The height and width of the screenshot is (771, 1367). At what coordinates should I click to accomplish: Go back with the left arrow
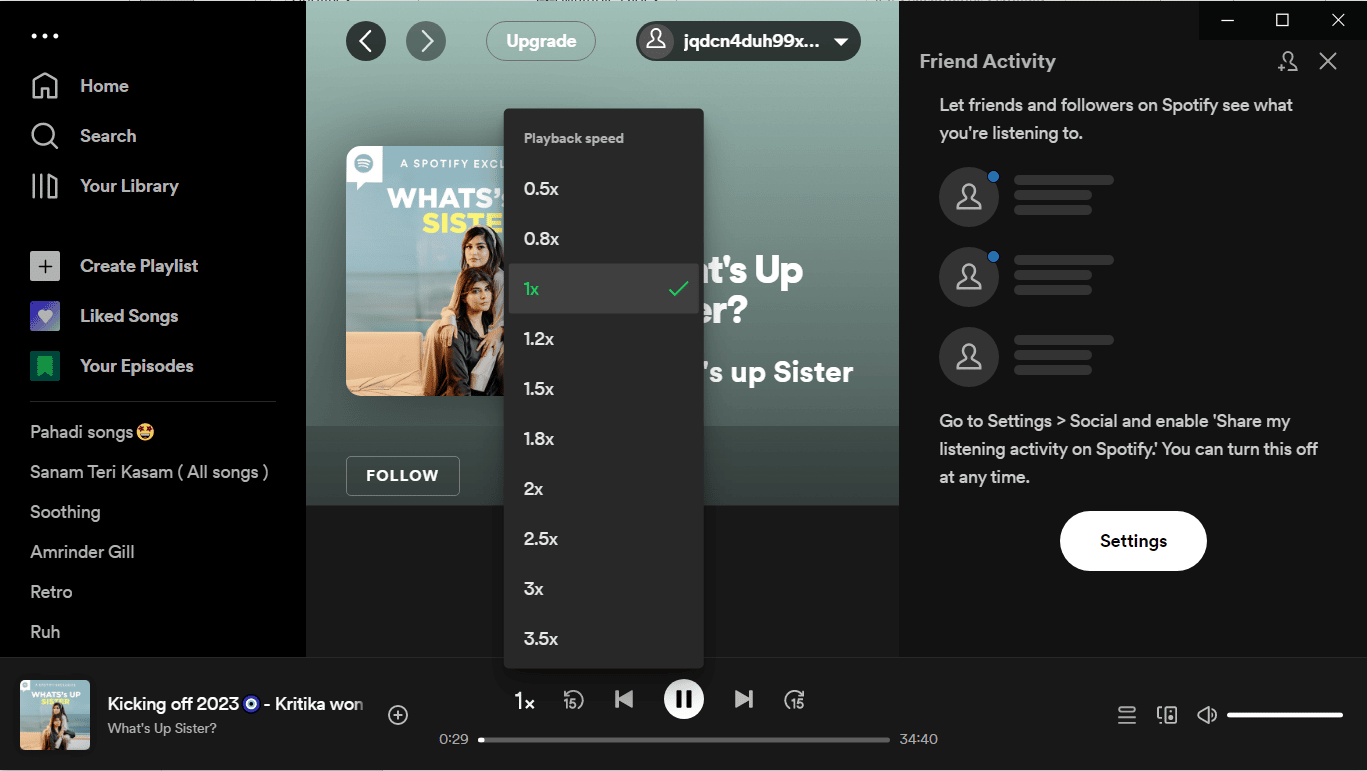[x=366, y=41]
